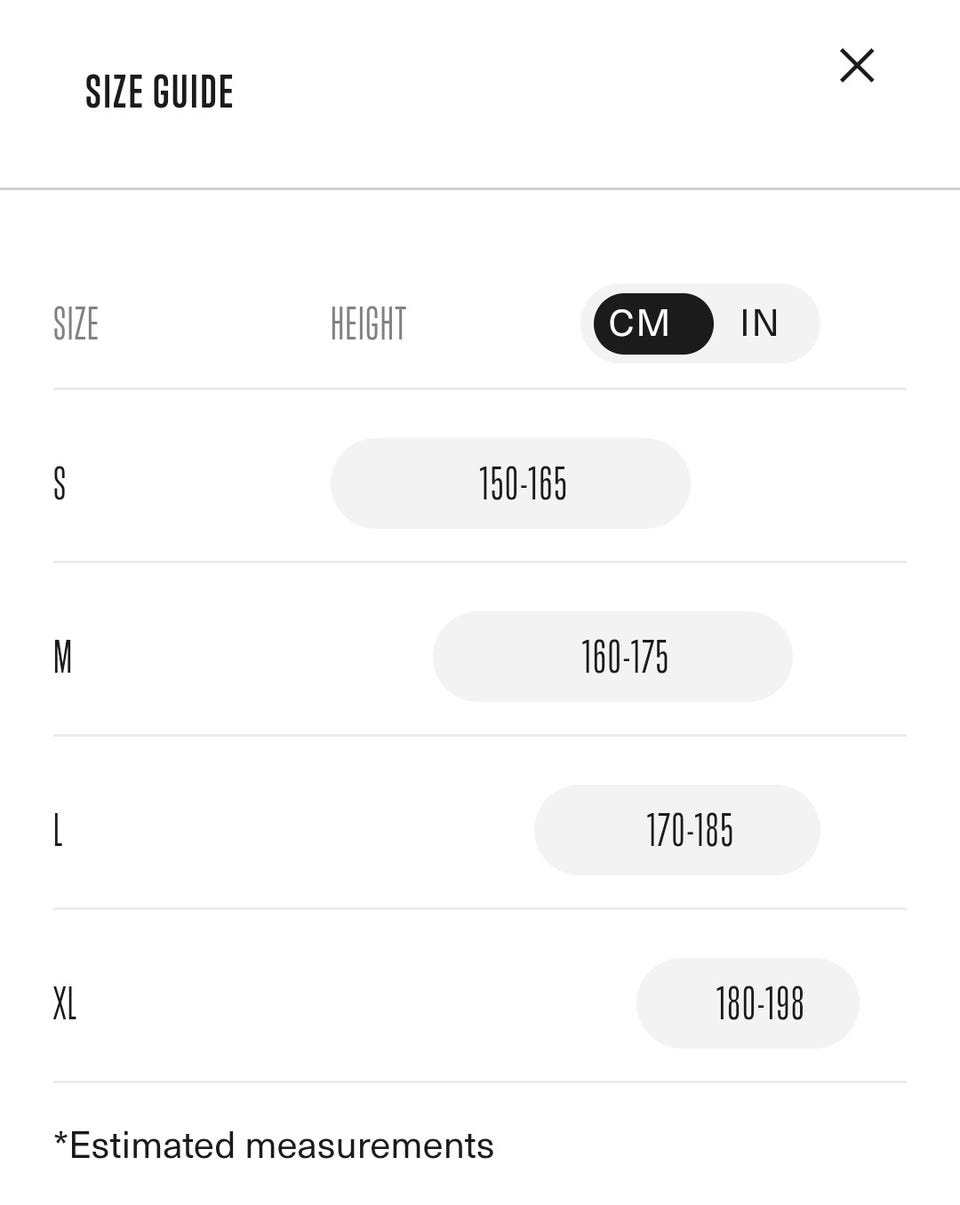
Task: Click the SIZE column header
Action: 76,324
